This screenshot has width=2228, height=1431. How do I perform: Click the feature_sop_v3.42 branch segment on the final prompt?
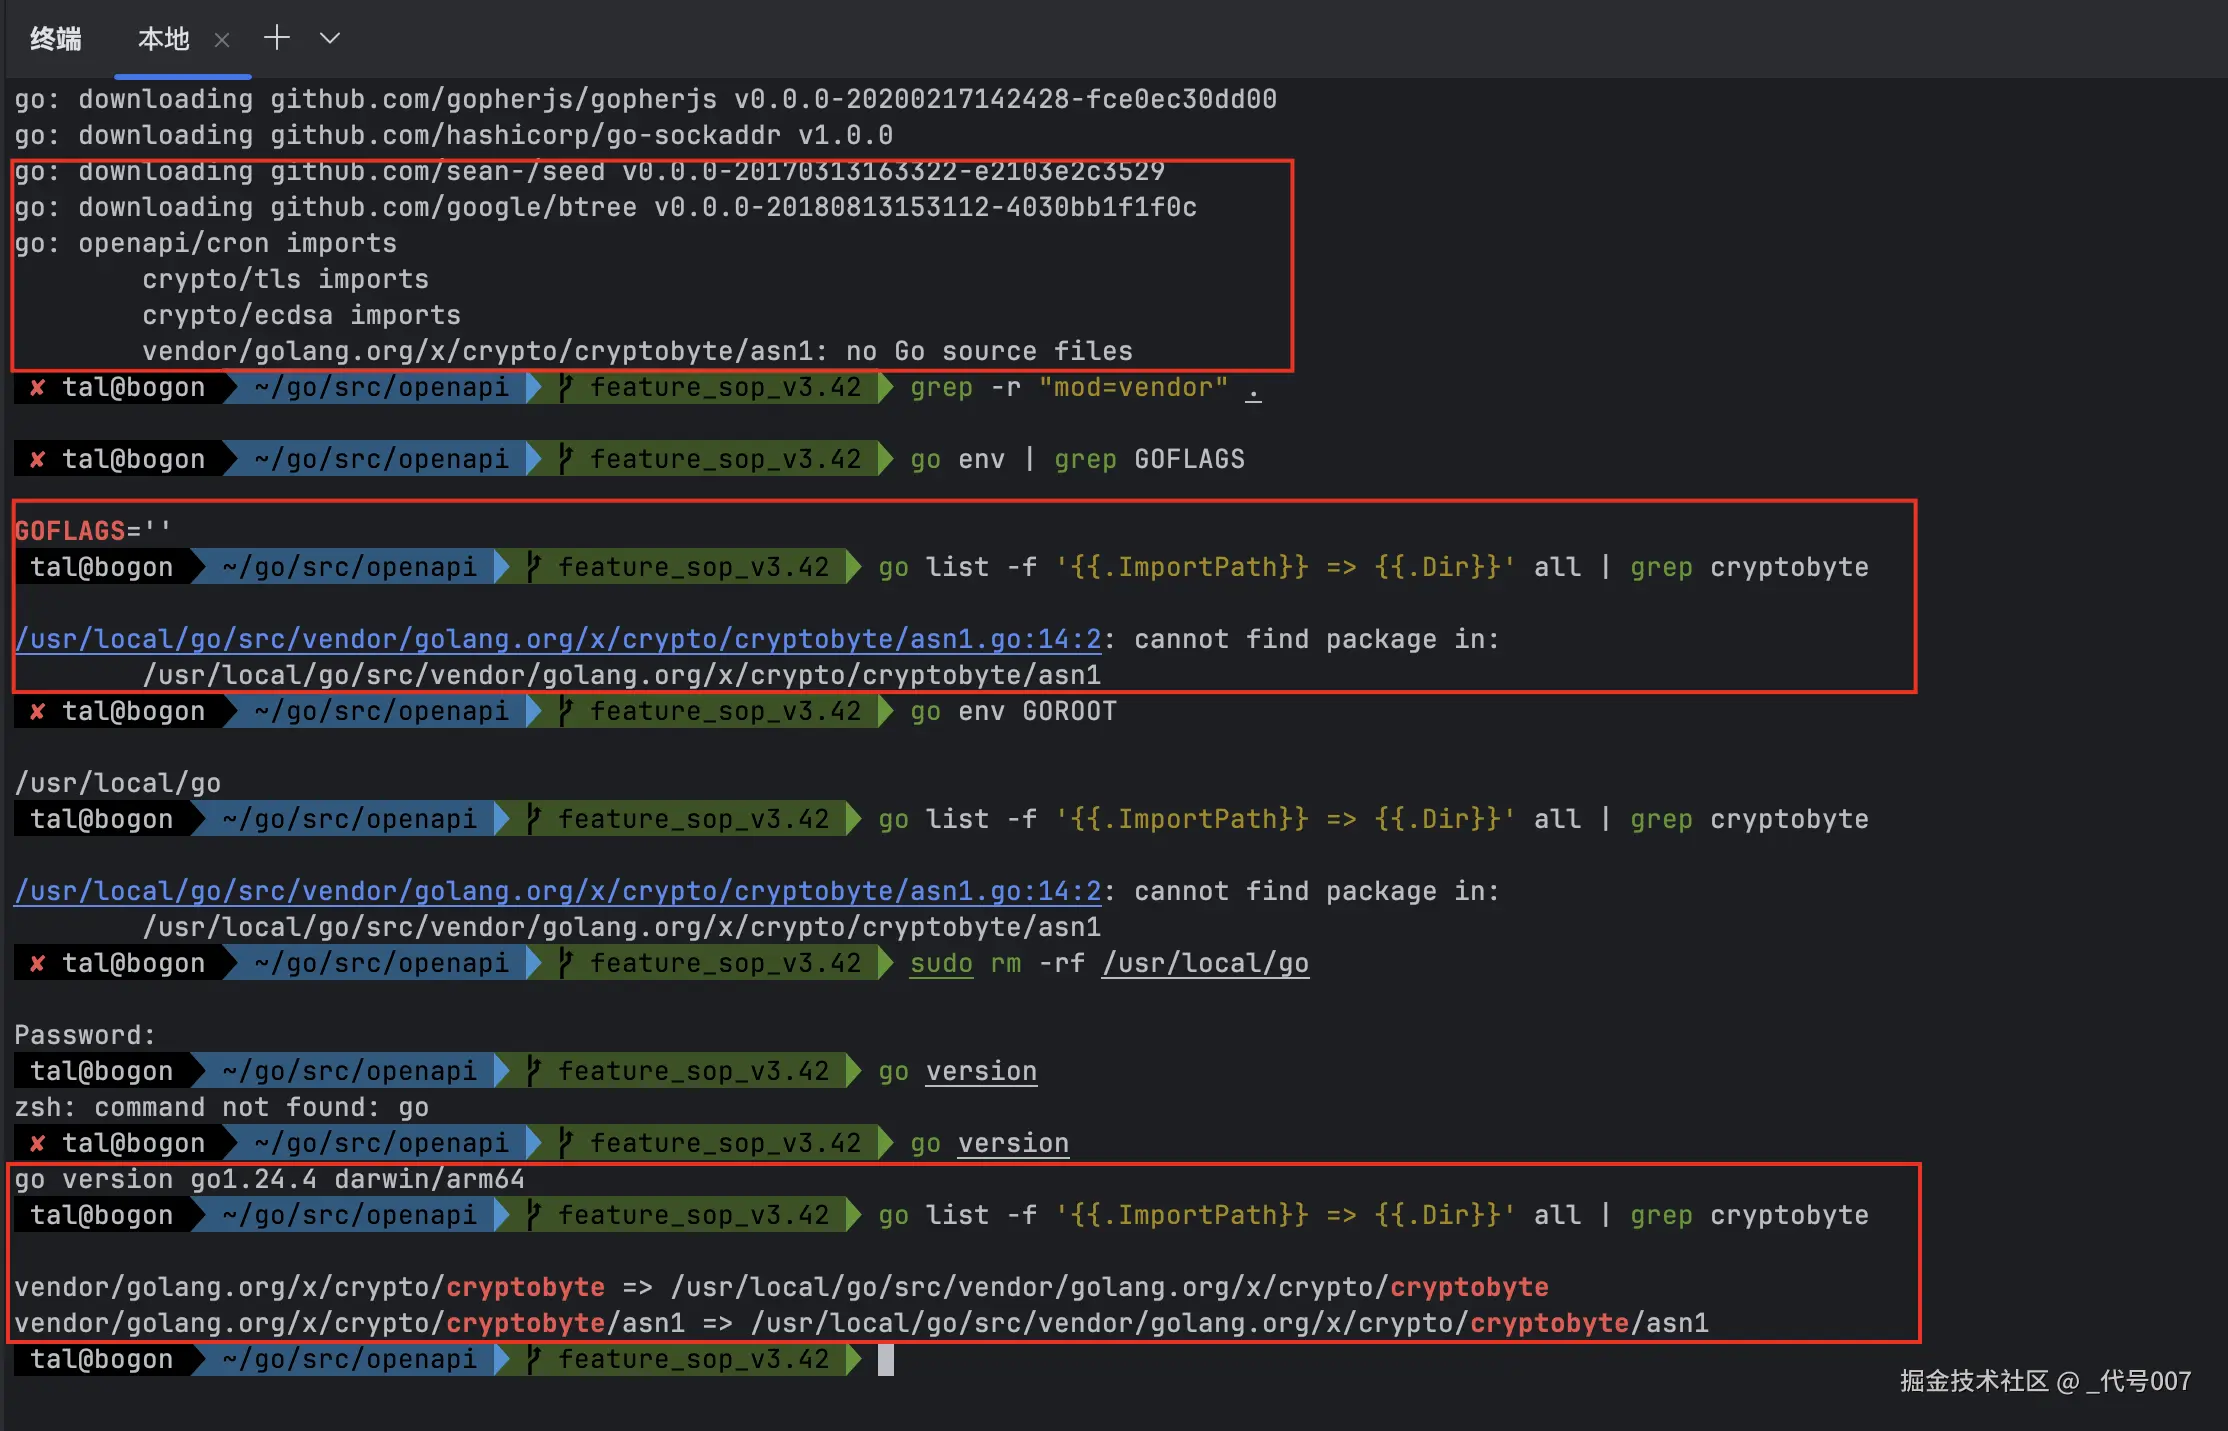click(x=693, y=1359)
